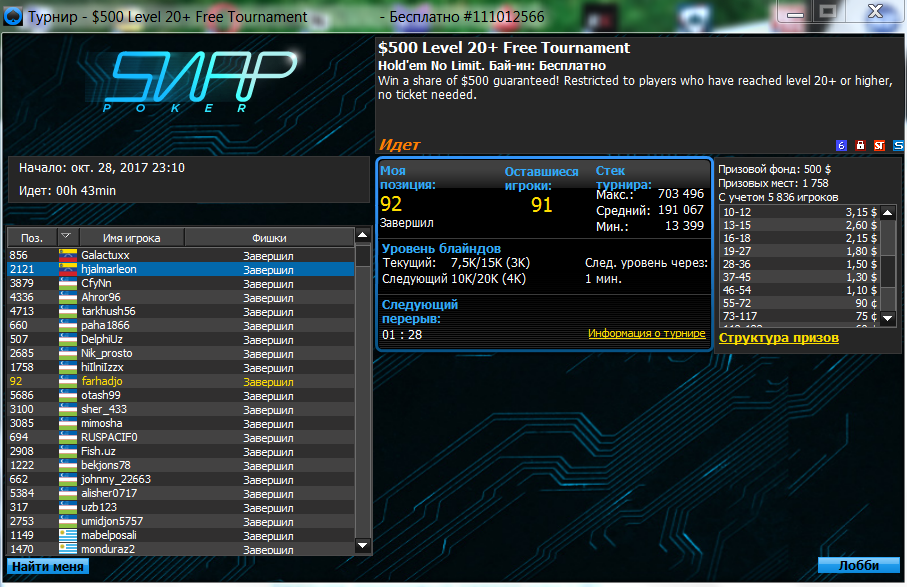Image resolution: width=907 pixels, height=587 pixels.
Task: Click the Начало: окт. 28, 2017 23:10 text
Action: (x=102, y=168)
